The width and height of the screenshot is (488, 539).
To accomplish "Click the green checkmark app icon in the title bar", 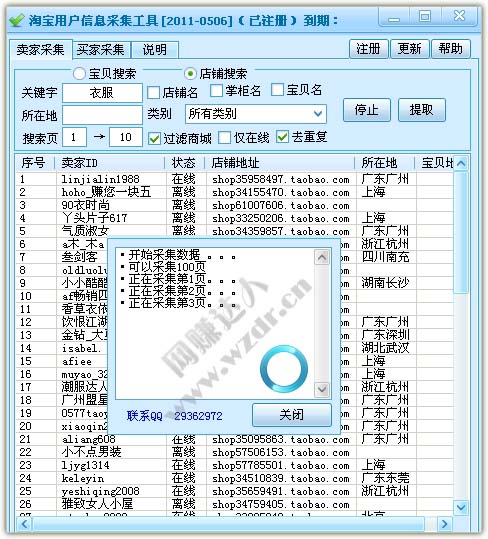I will coord(16,20).
